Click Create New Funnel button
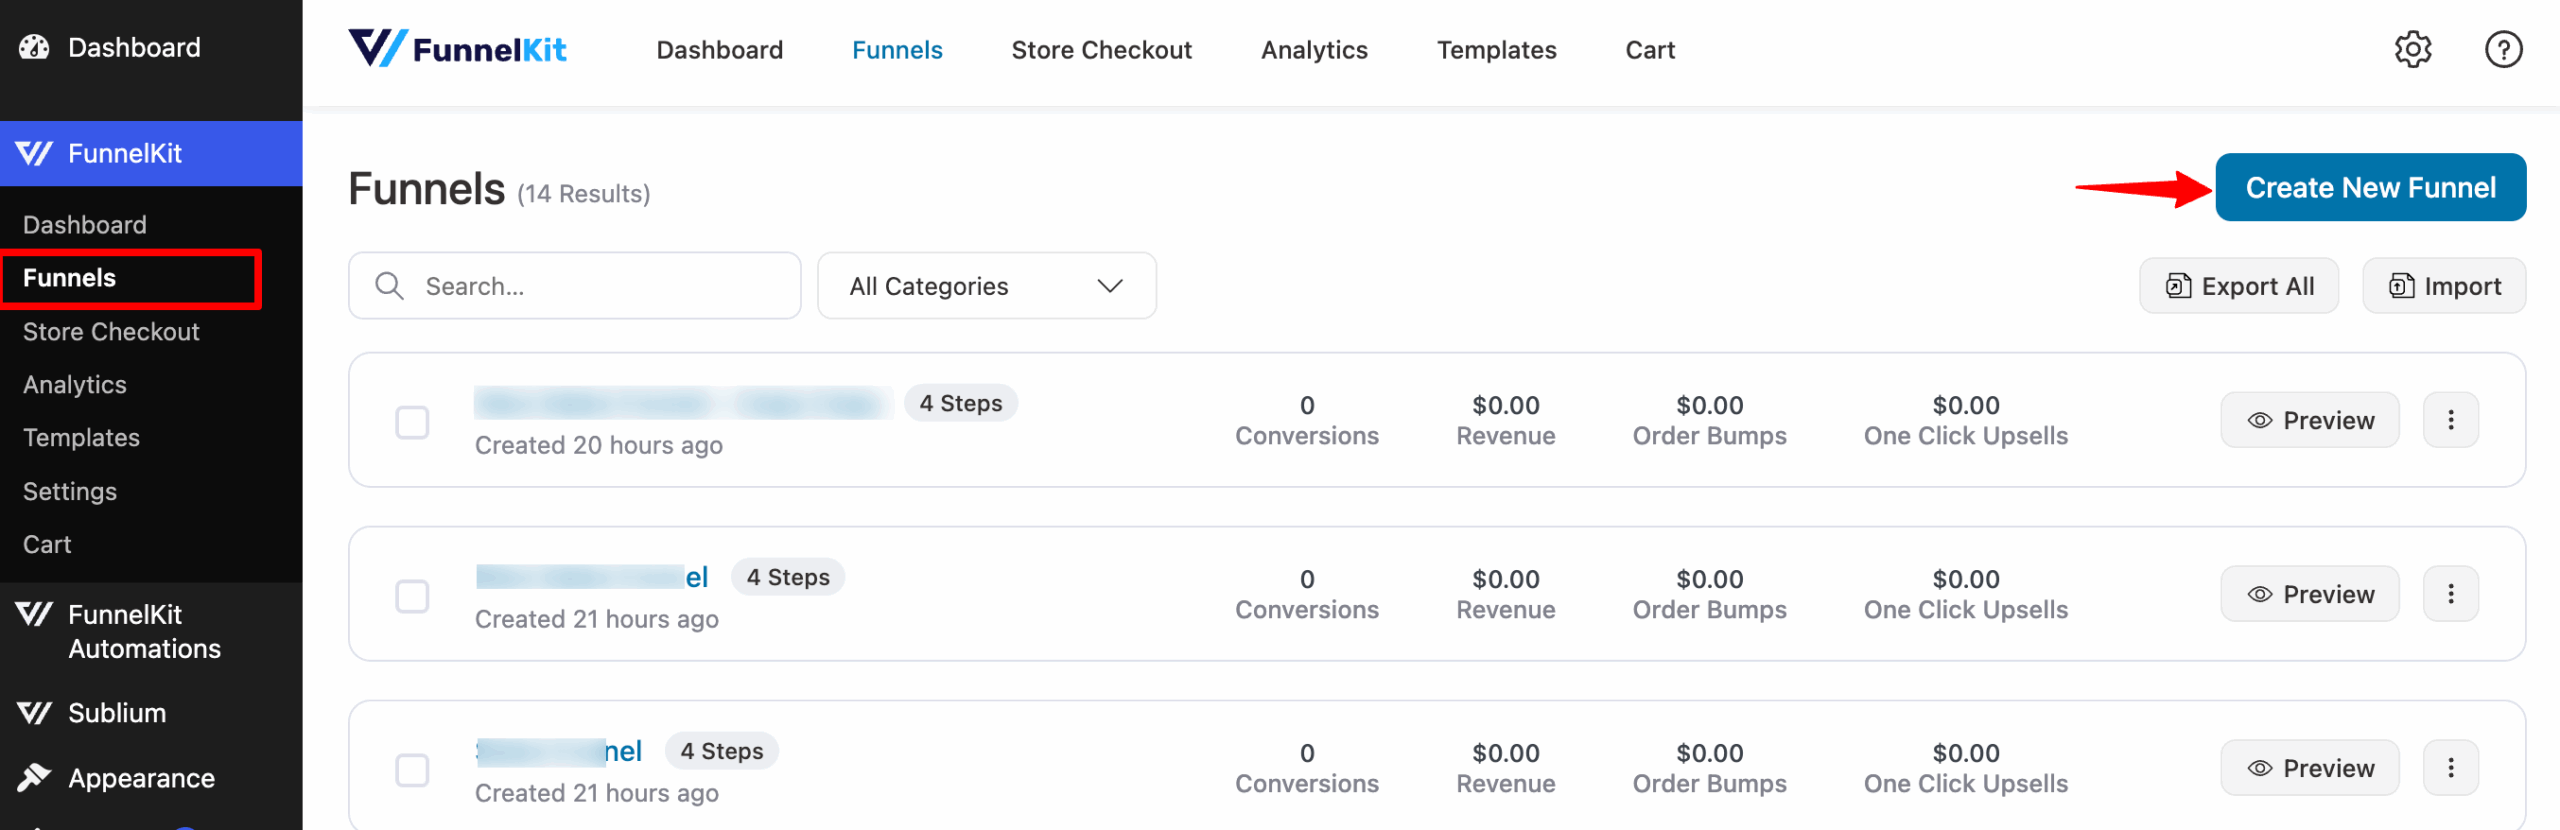Screen dimensions: 2560x830 click(x=2370, y=187)
